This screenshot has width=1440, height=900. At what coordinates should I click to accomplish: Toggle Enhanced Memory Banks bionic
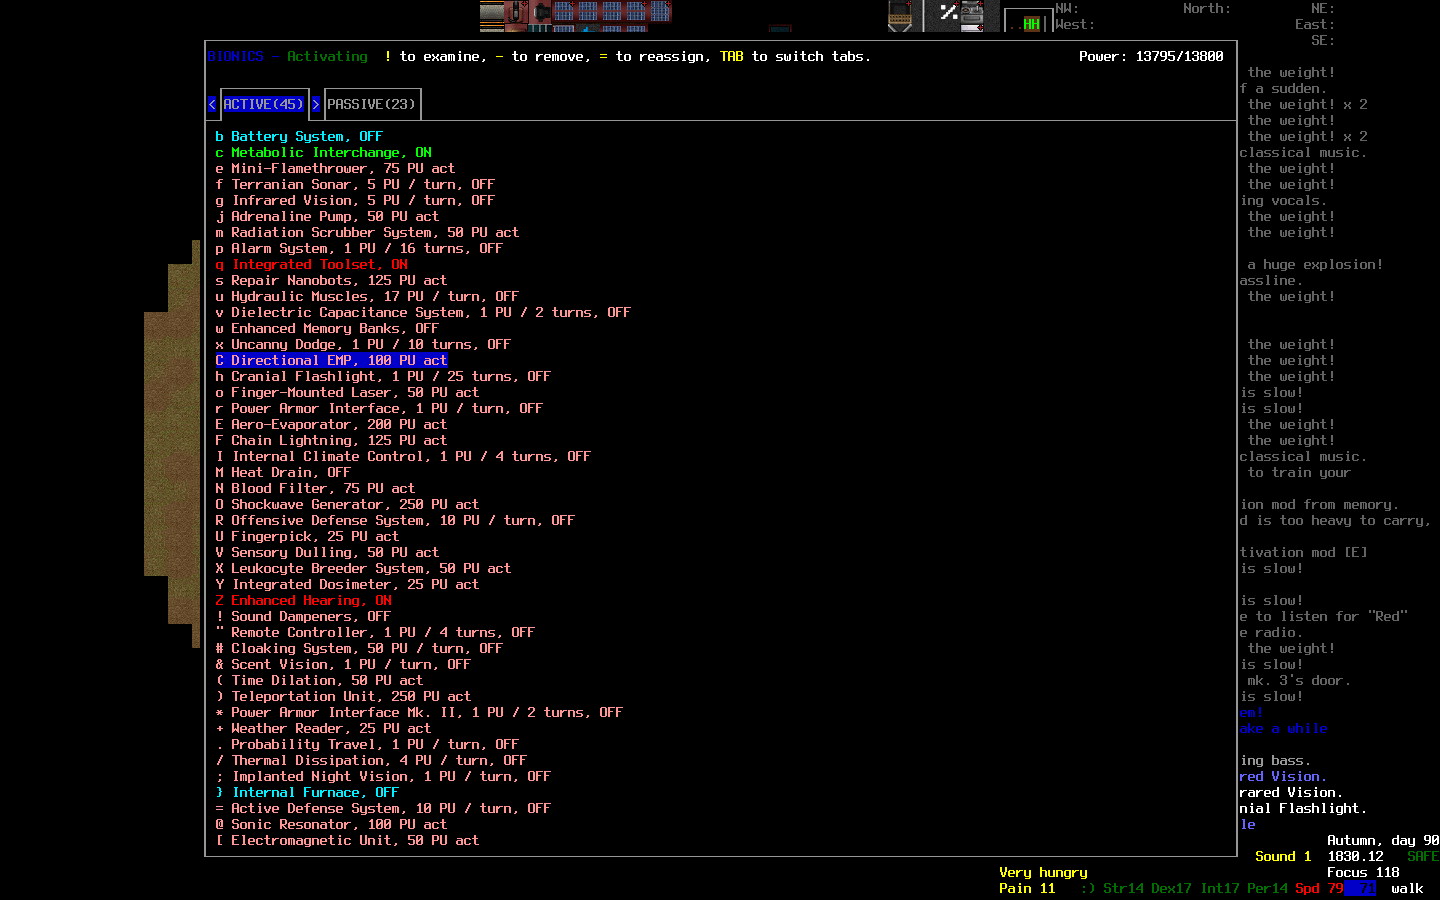click(327, 328)
